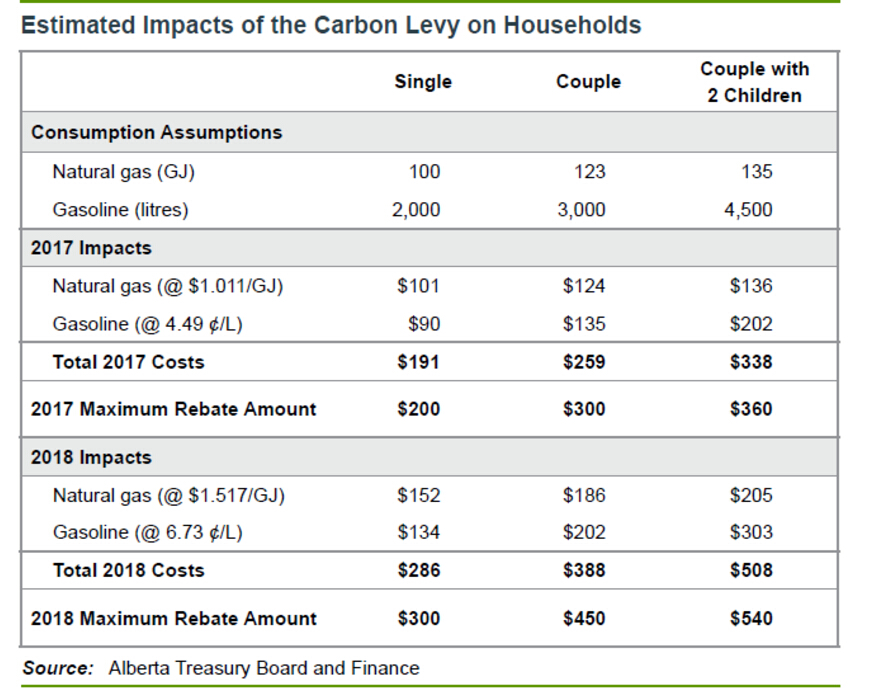
Task: Click the table title about Carbon Levy
Action: [331, 25]
